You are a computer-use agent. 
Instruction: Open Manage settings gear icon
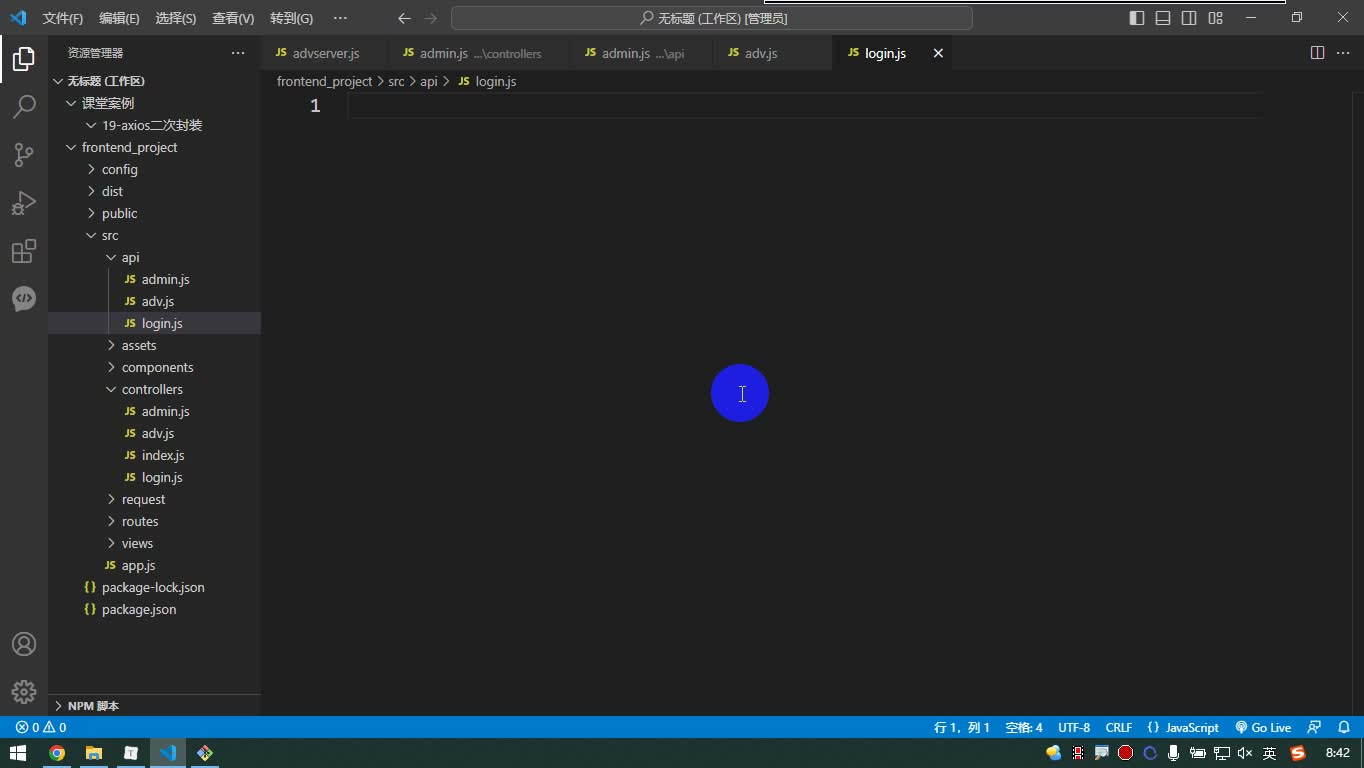click(24, 691)
